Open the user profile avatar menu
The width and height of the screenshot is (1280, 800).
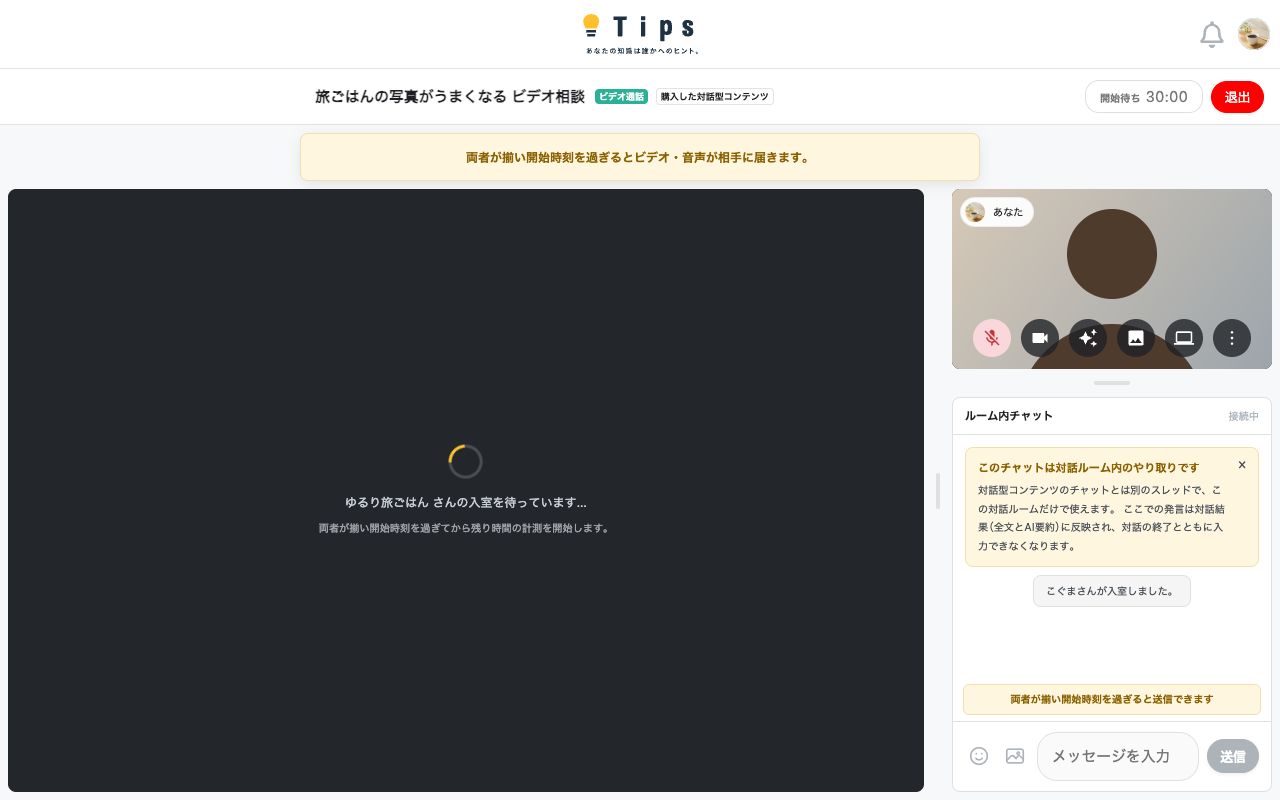pos(1254,34)
